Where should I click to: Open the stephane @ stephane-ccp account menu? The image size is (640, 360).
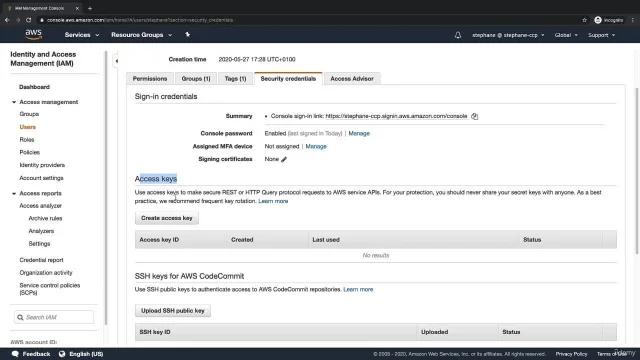(x=508, y=35)
